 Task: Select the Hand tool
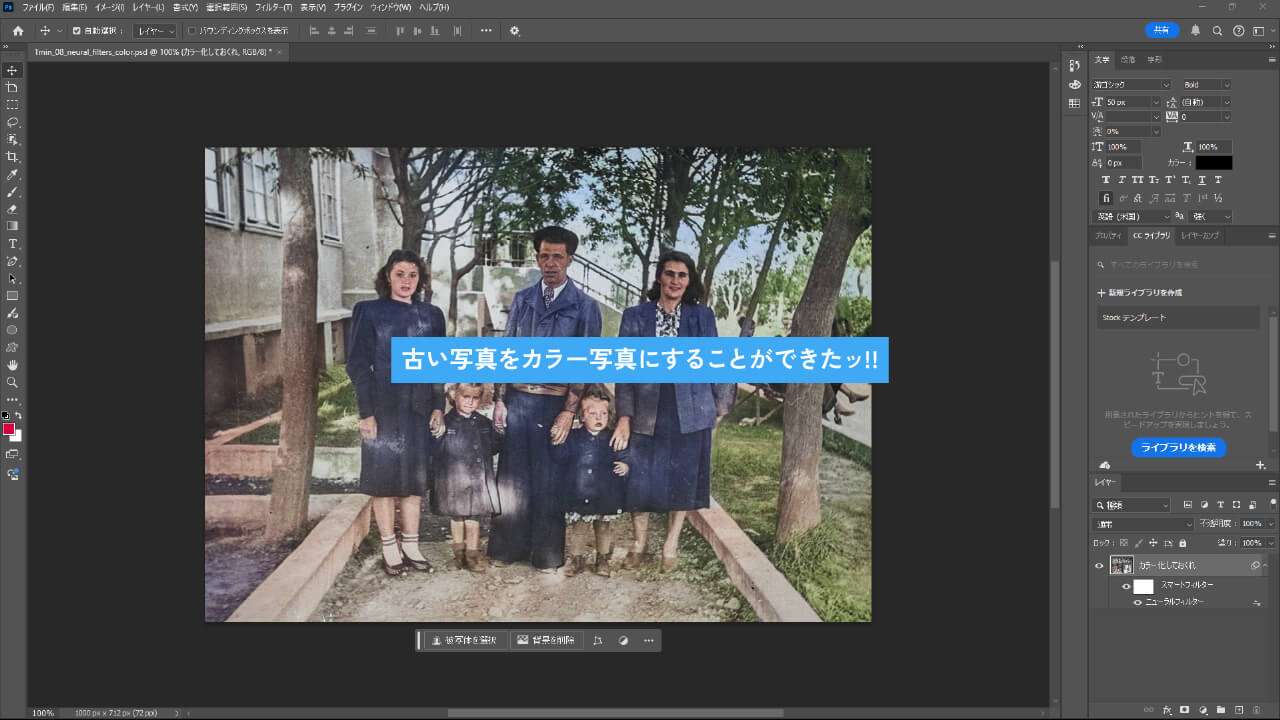(12, 365)
